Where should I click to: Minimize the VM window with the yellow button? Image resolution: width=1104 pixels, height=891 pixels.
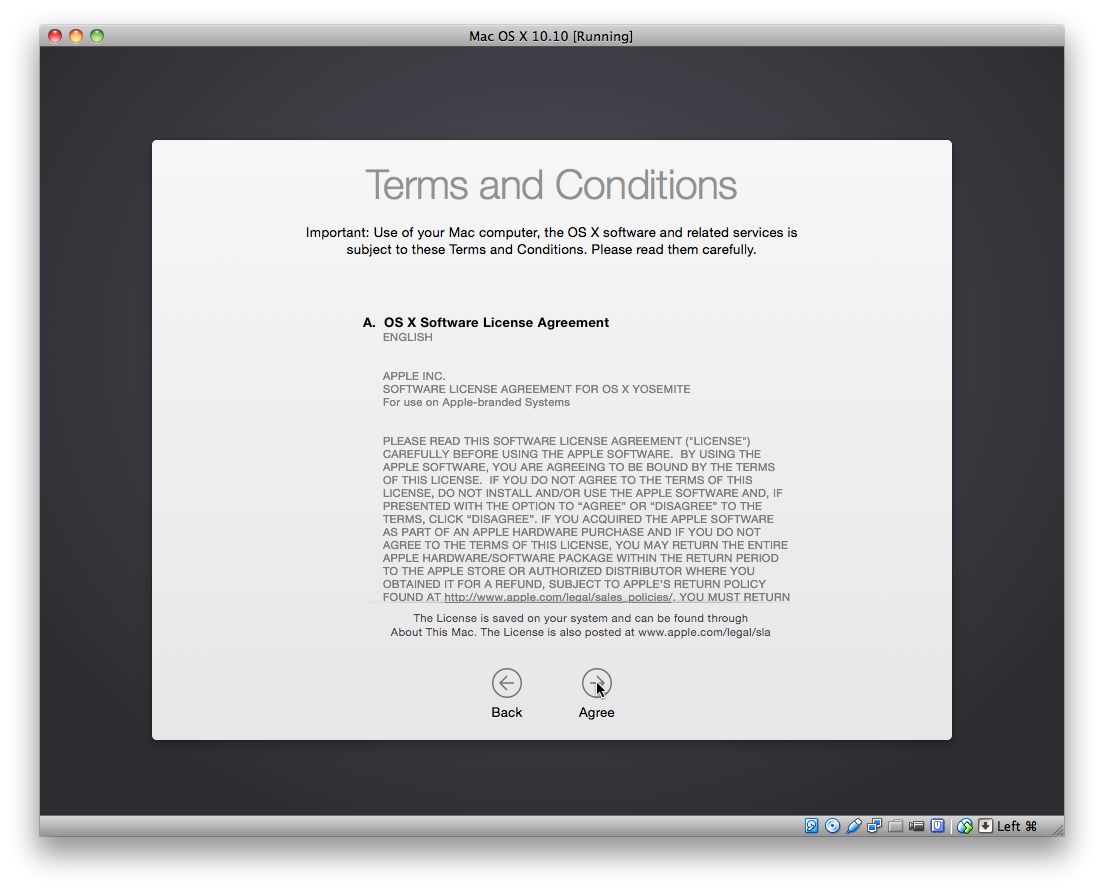(x=76, y=36)
